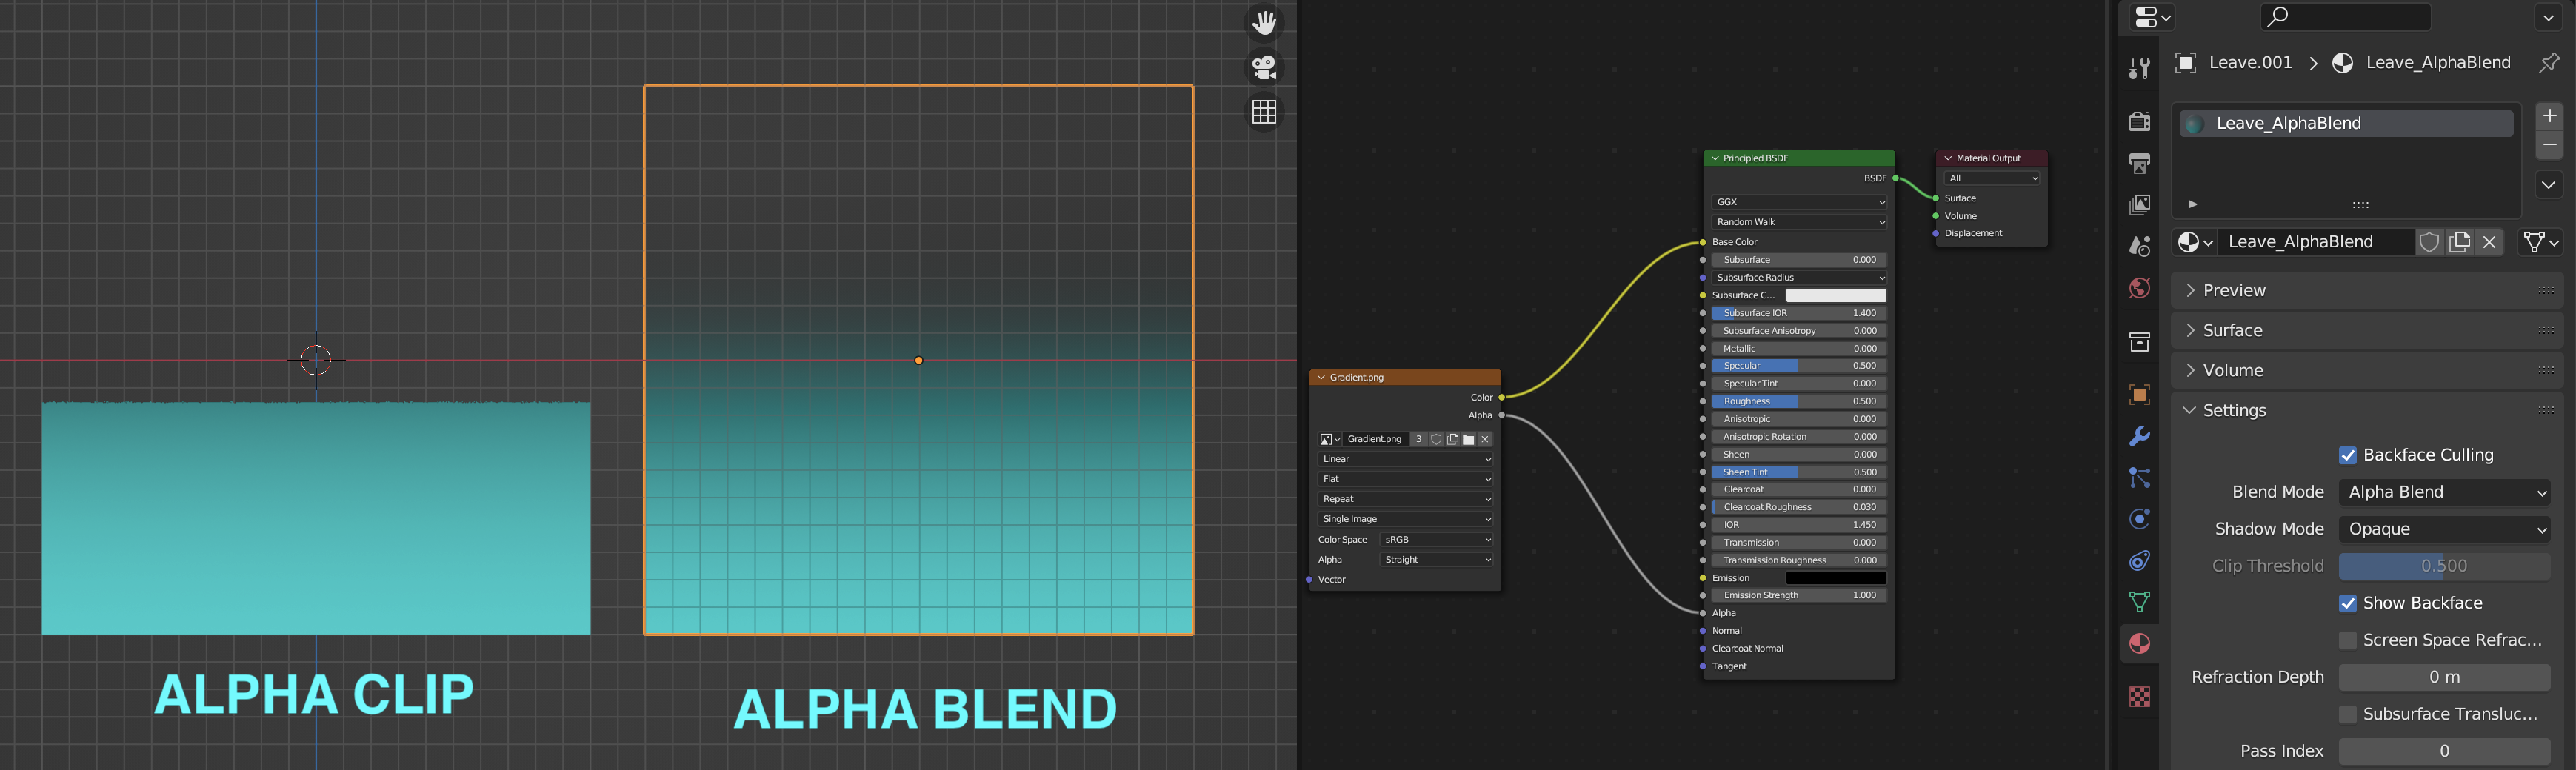This screenshot has height=770, width=2576.
Task: Select the Leave_AlphaBlend material slot in list
Action: pos(2344,123)
